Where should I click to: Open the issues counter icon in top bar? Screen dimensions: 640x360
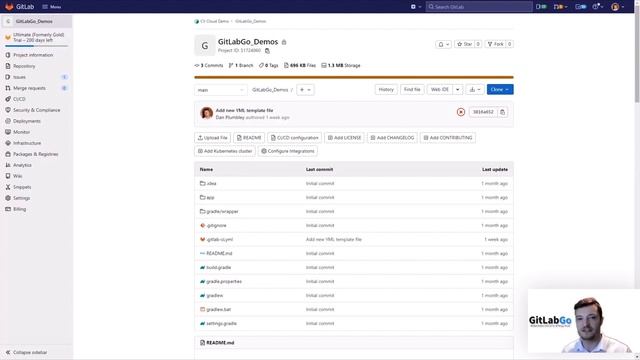click(x=541, y=7)
